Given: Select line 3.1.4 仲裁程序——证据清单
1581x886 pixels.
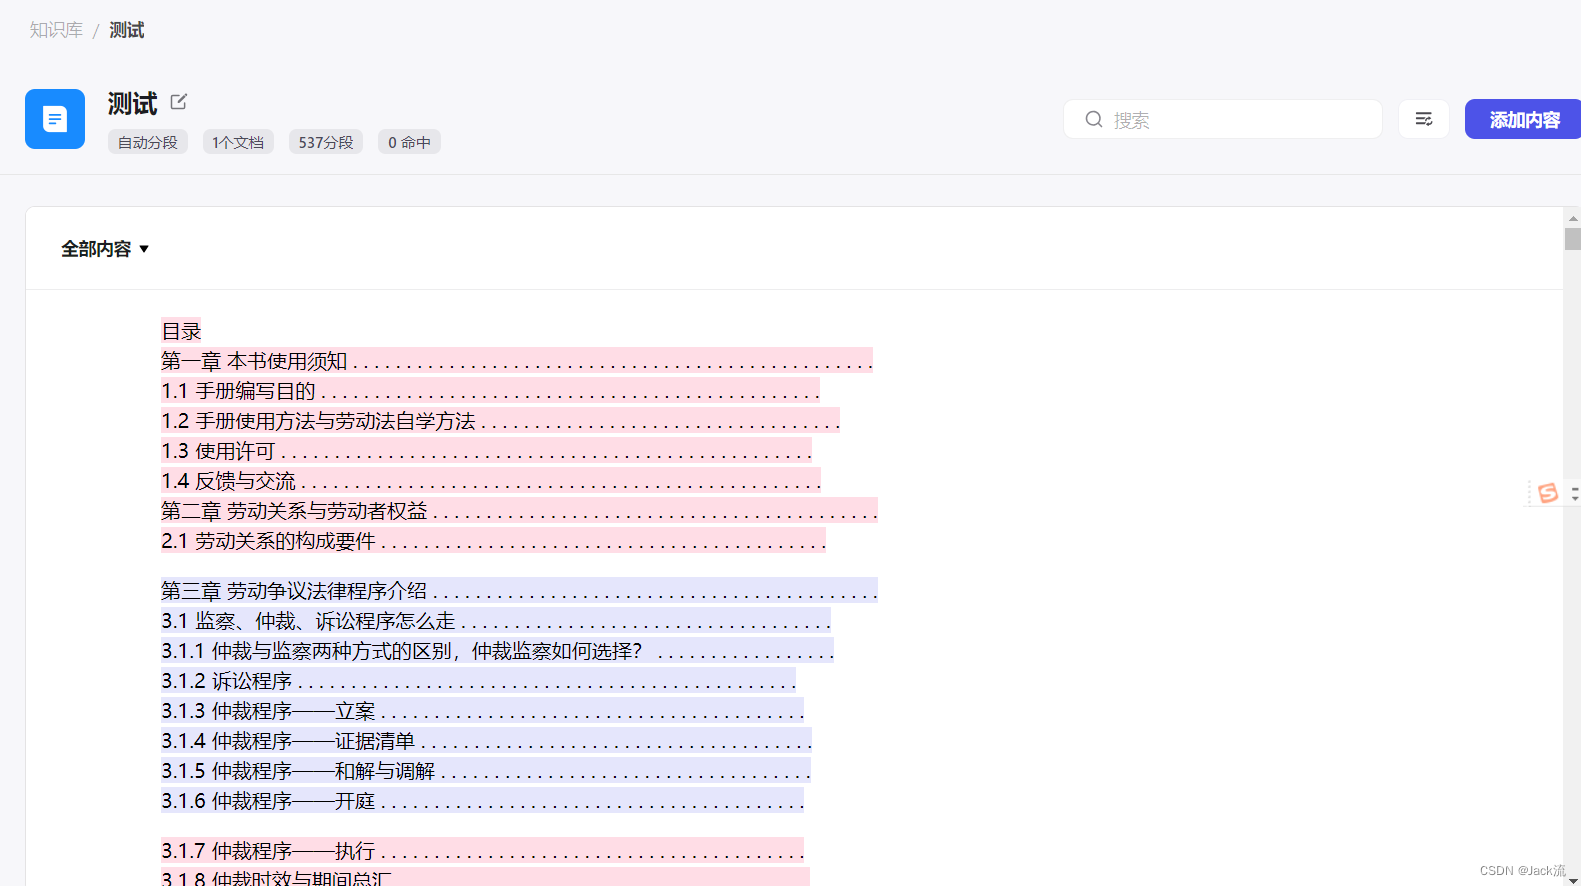Looking at the screenshot, I should coord(486,741).
